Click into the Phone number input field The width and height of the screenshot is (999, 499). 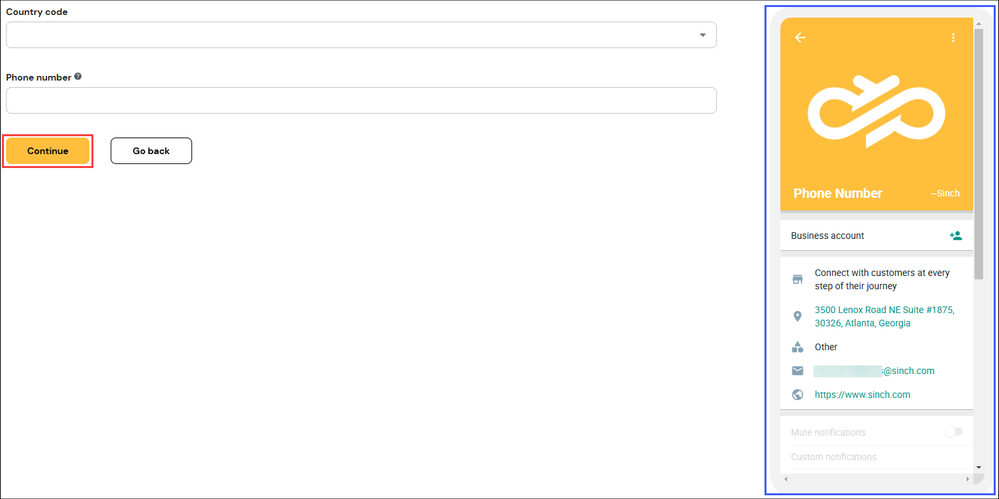click(361, 101)
